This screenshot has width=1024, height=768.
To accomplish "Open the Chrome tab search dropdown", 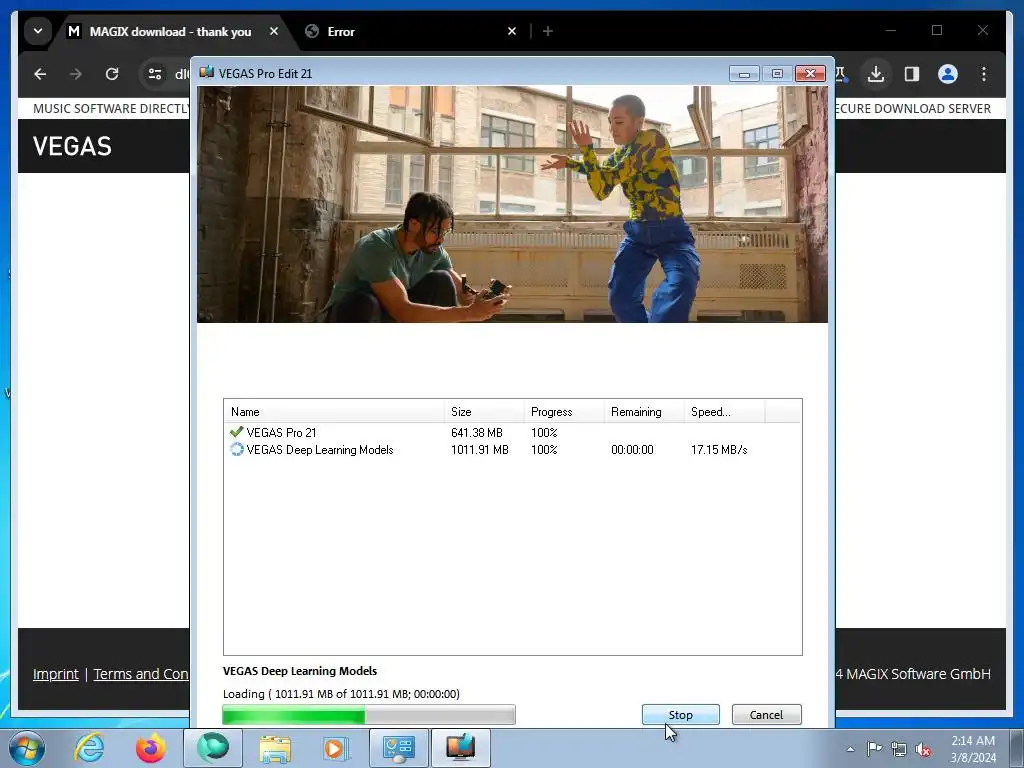I will point(38,31).
